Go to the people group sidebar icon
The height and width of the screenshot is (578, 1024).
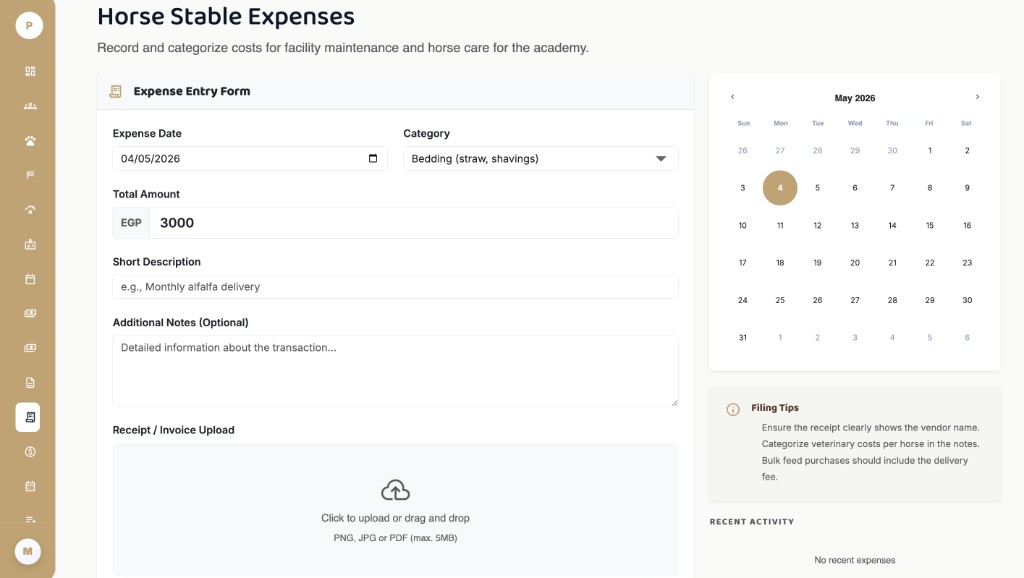point(30,106)
